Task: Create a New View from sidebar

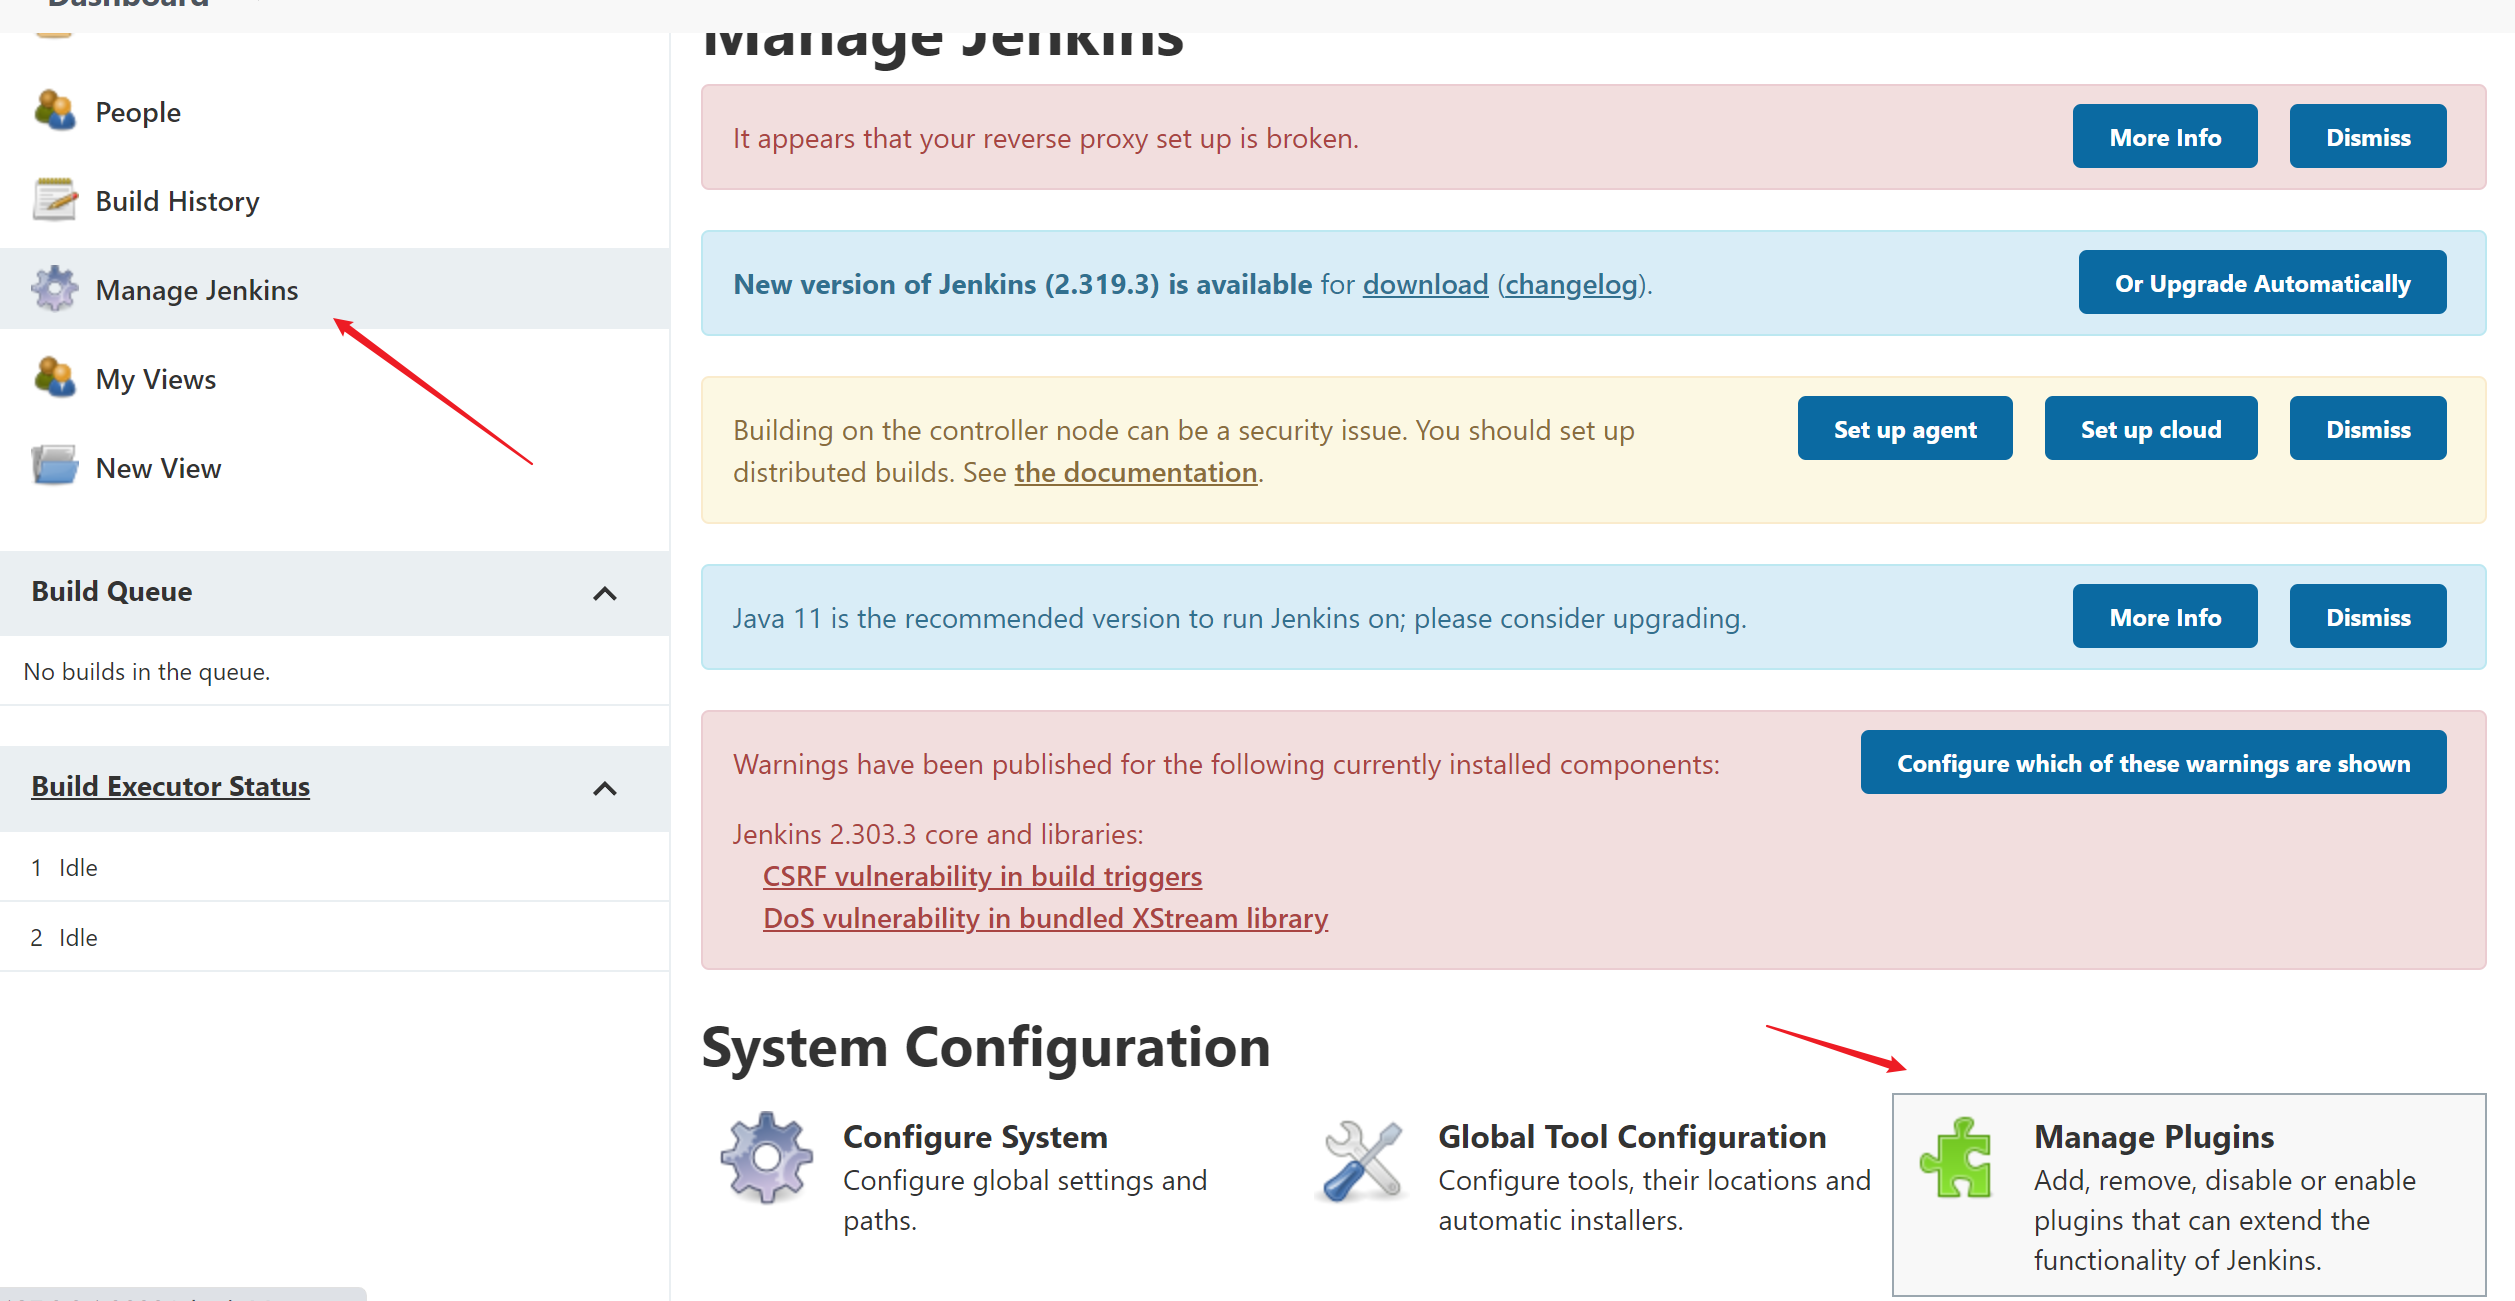Action: pyautogui.click(x=158, y=468)
